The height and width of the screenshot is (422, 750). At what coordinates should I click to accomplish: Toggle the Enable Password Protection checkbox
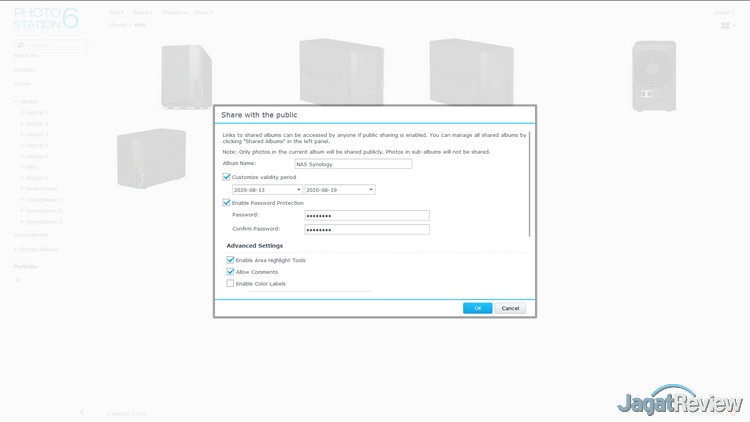coord(226,203)
